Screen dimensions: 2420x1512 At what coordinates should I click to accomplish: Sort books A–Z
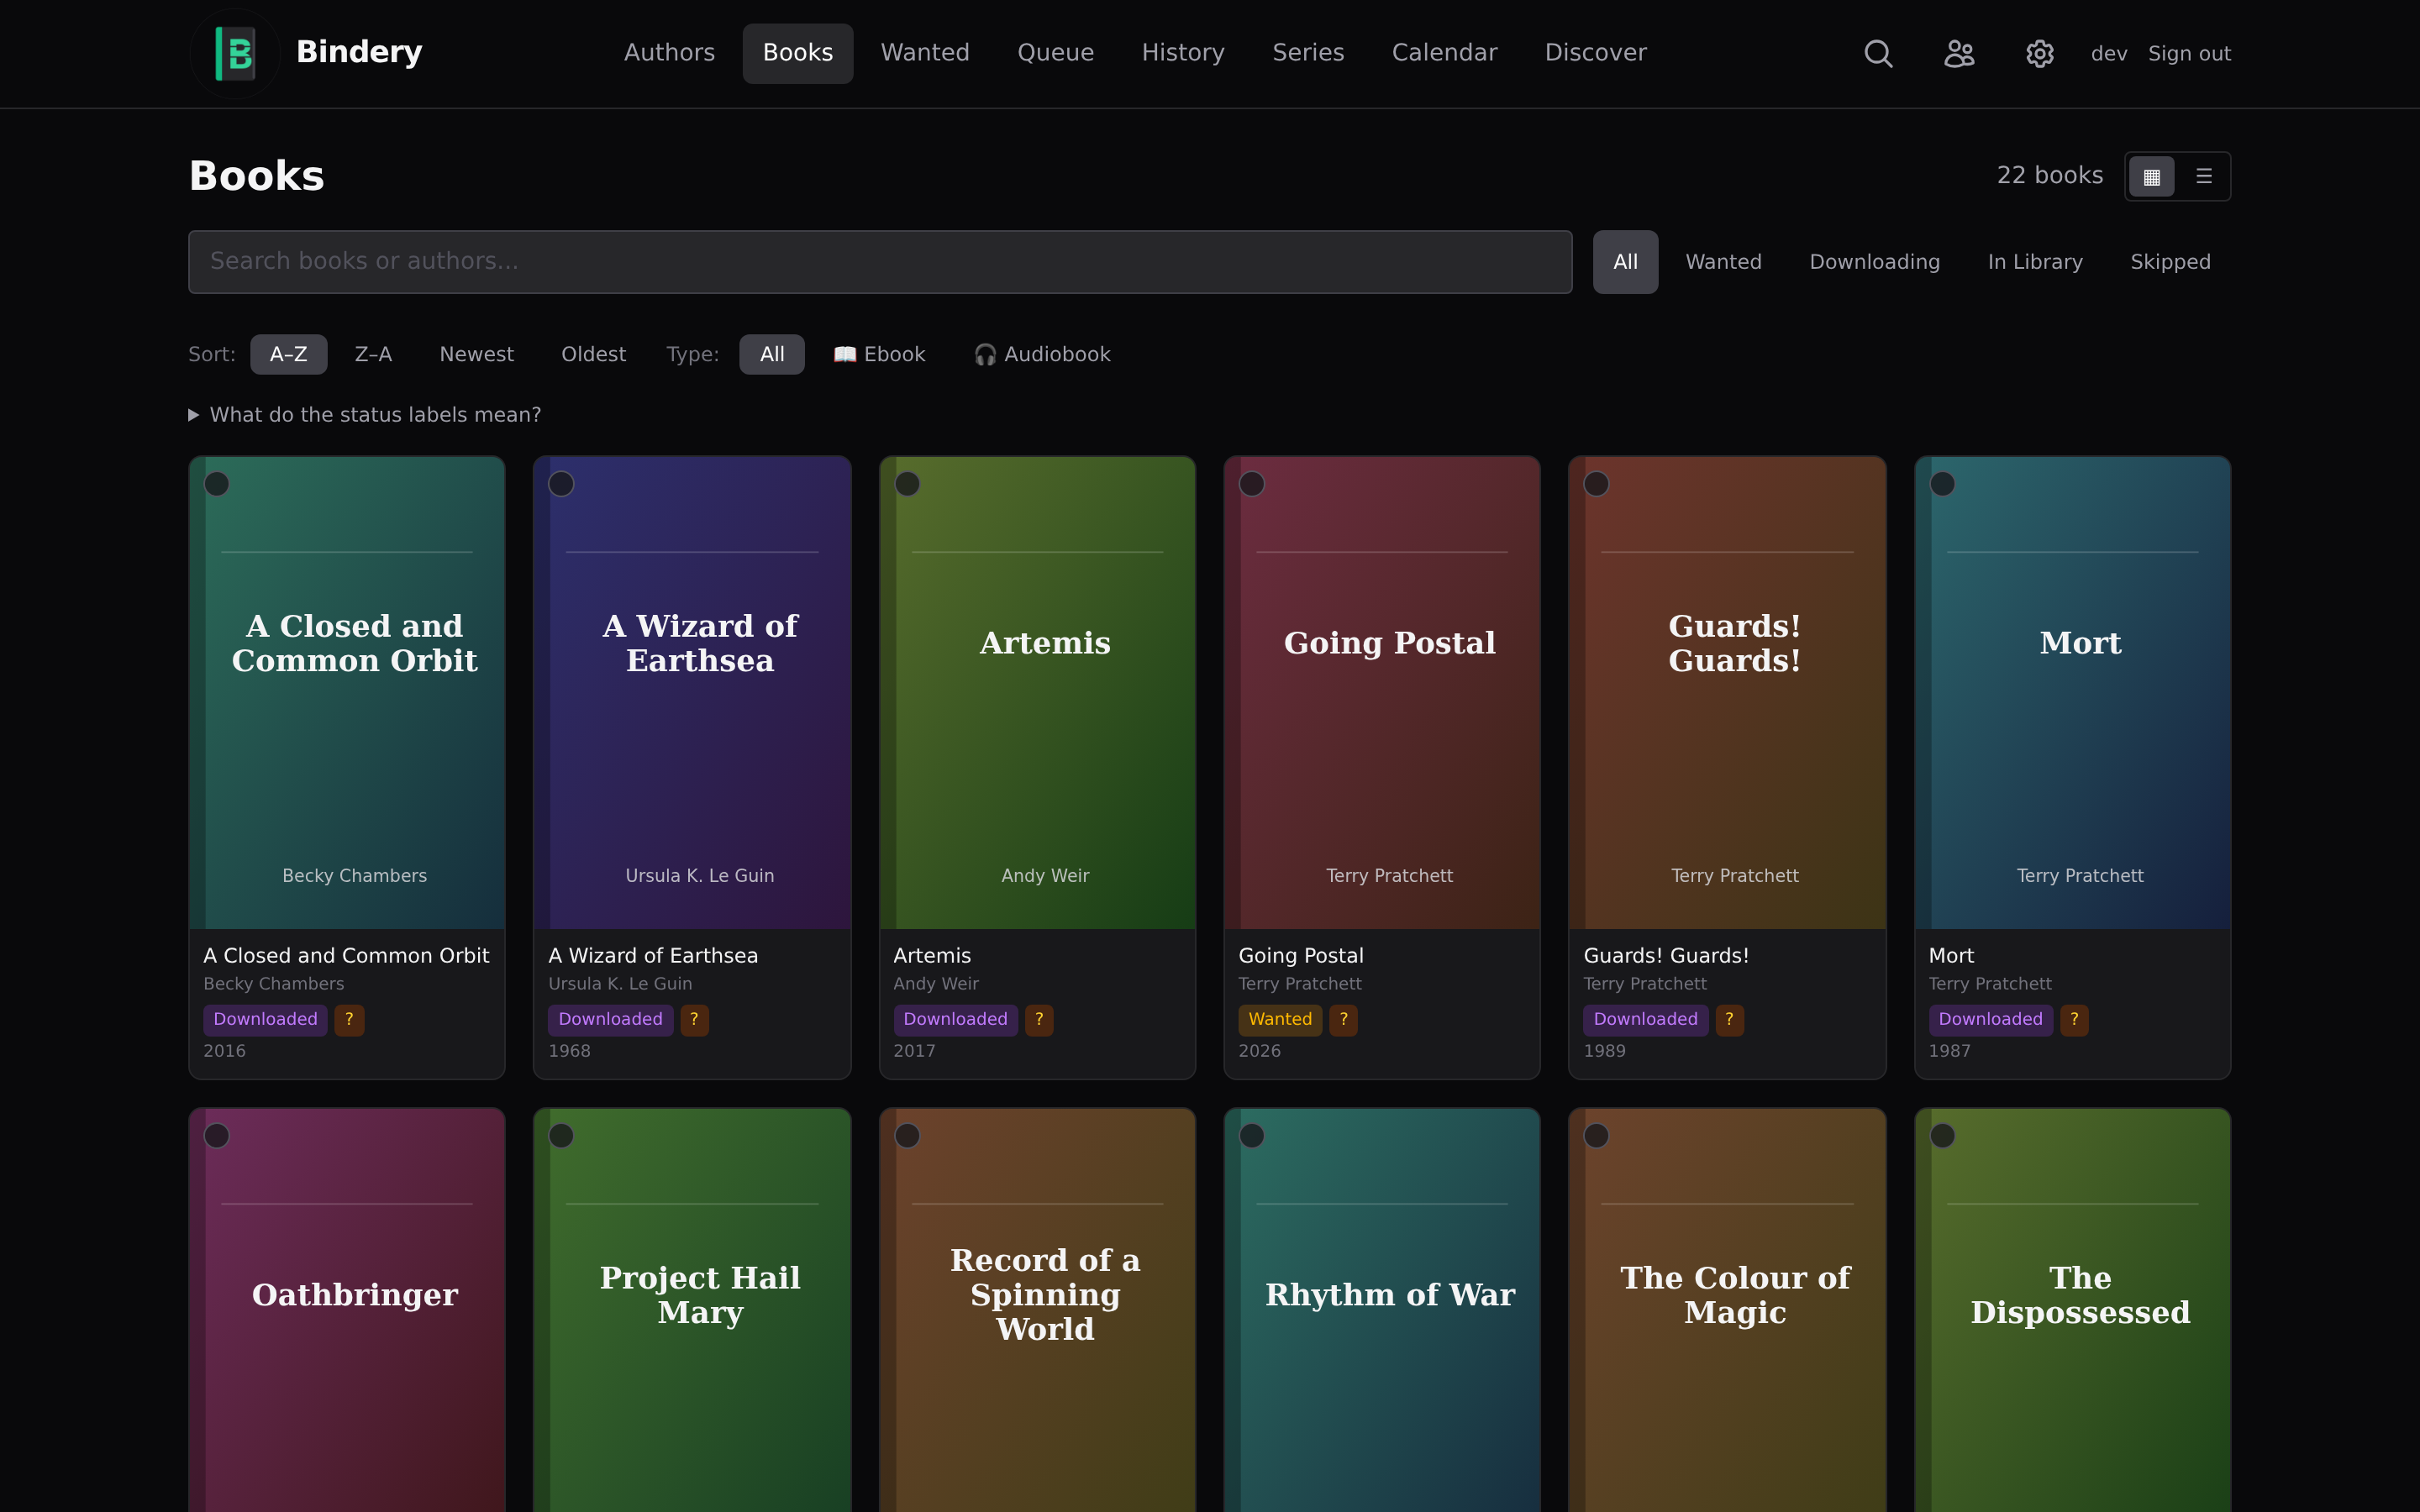[x=288, y=355]
